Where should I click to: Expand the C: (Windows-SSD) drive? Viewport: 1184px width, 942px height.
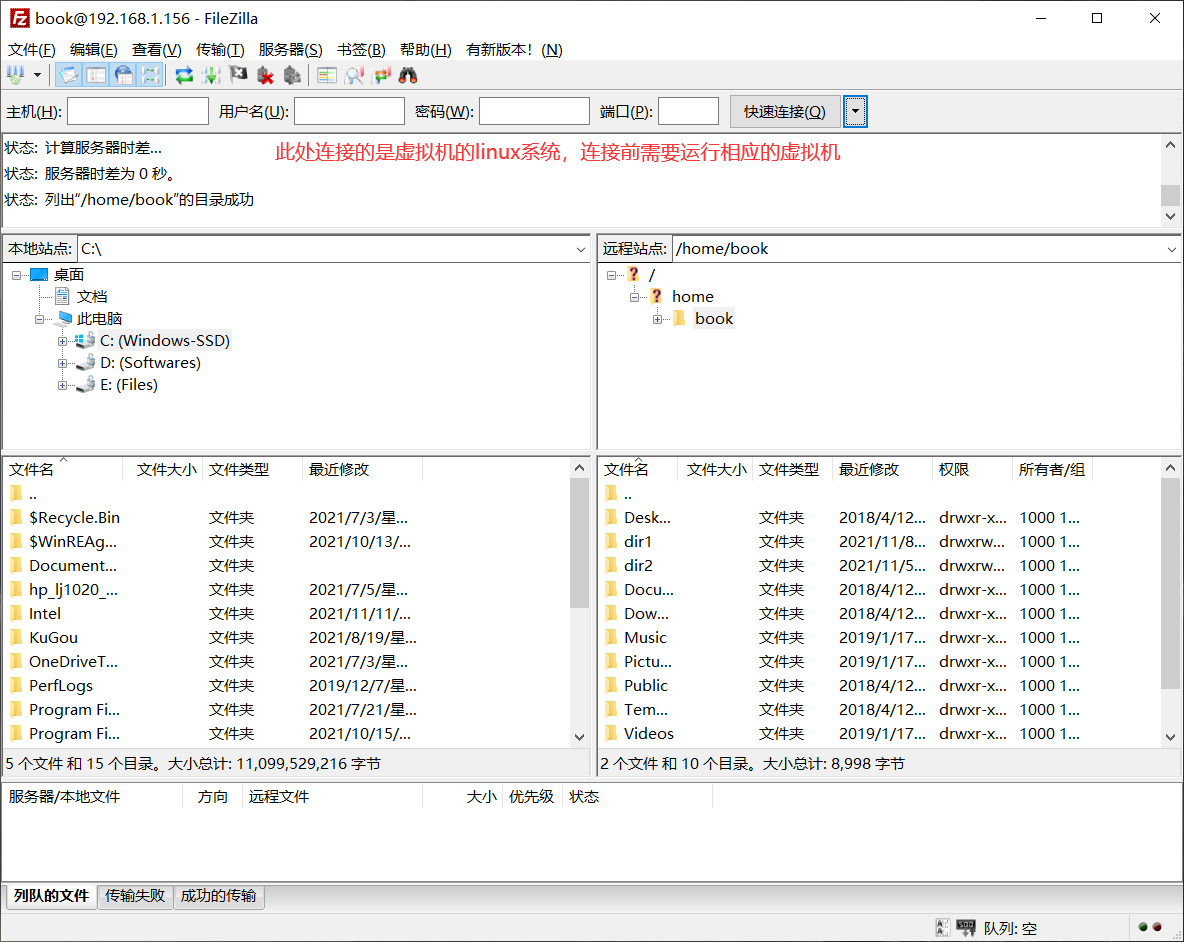coord(62,341)
